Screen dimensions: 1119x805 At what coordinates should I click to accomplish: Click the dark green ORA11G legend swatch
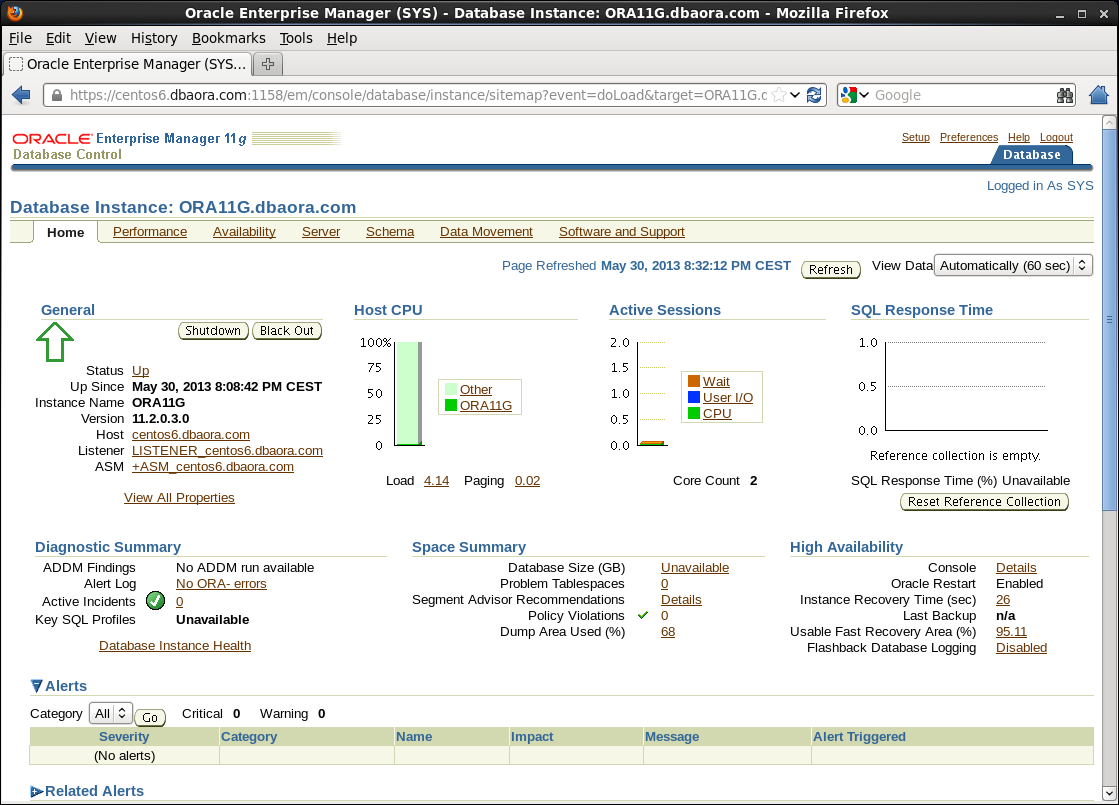451,405
